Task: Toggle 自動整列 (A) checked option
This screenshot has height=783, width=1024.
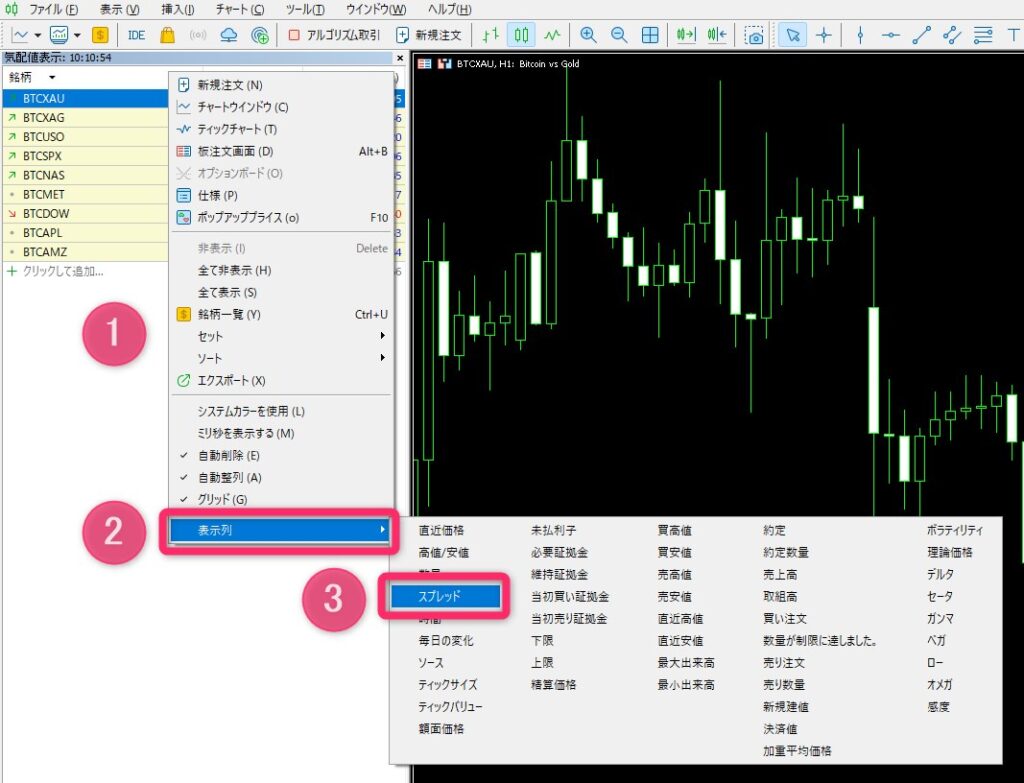Action: point(229,477)
